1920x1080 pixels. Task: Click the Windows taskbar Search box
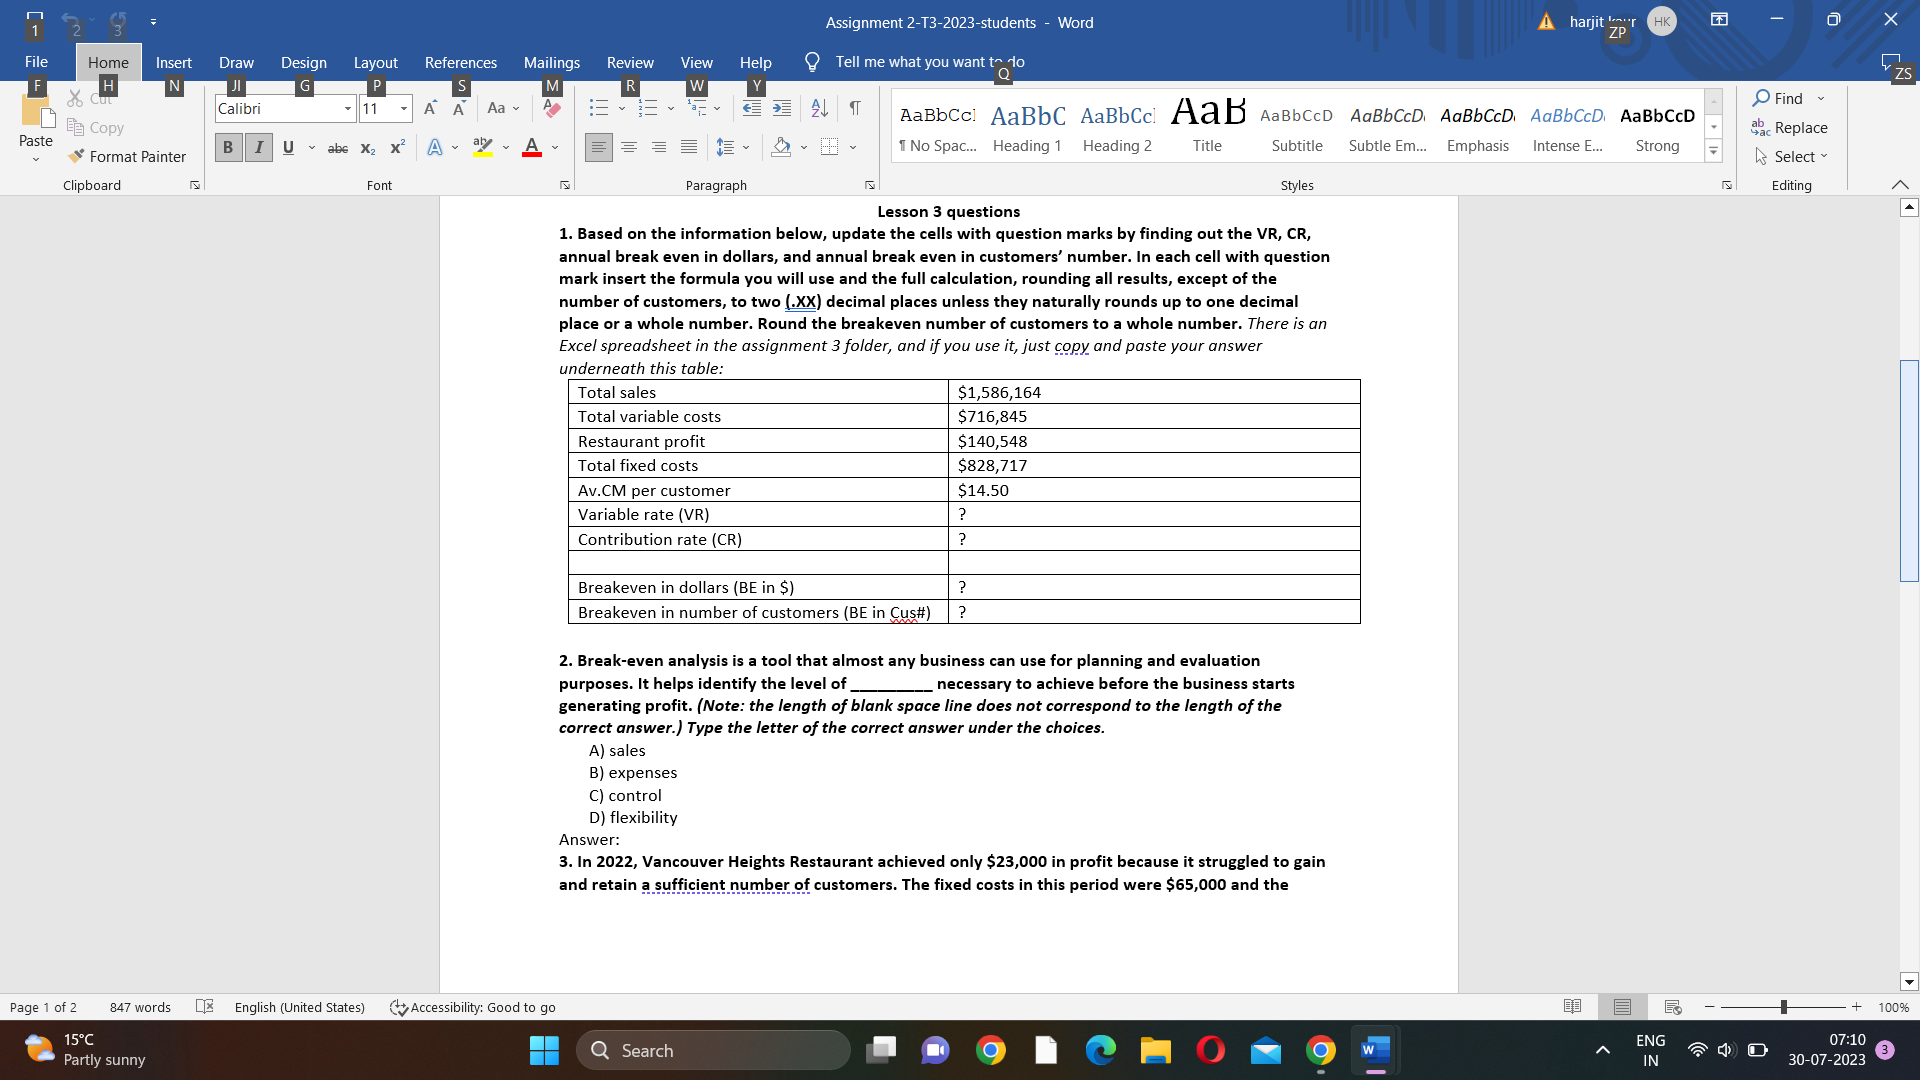[714, 1050]
